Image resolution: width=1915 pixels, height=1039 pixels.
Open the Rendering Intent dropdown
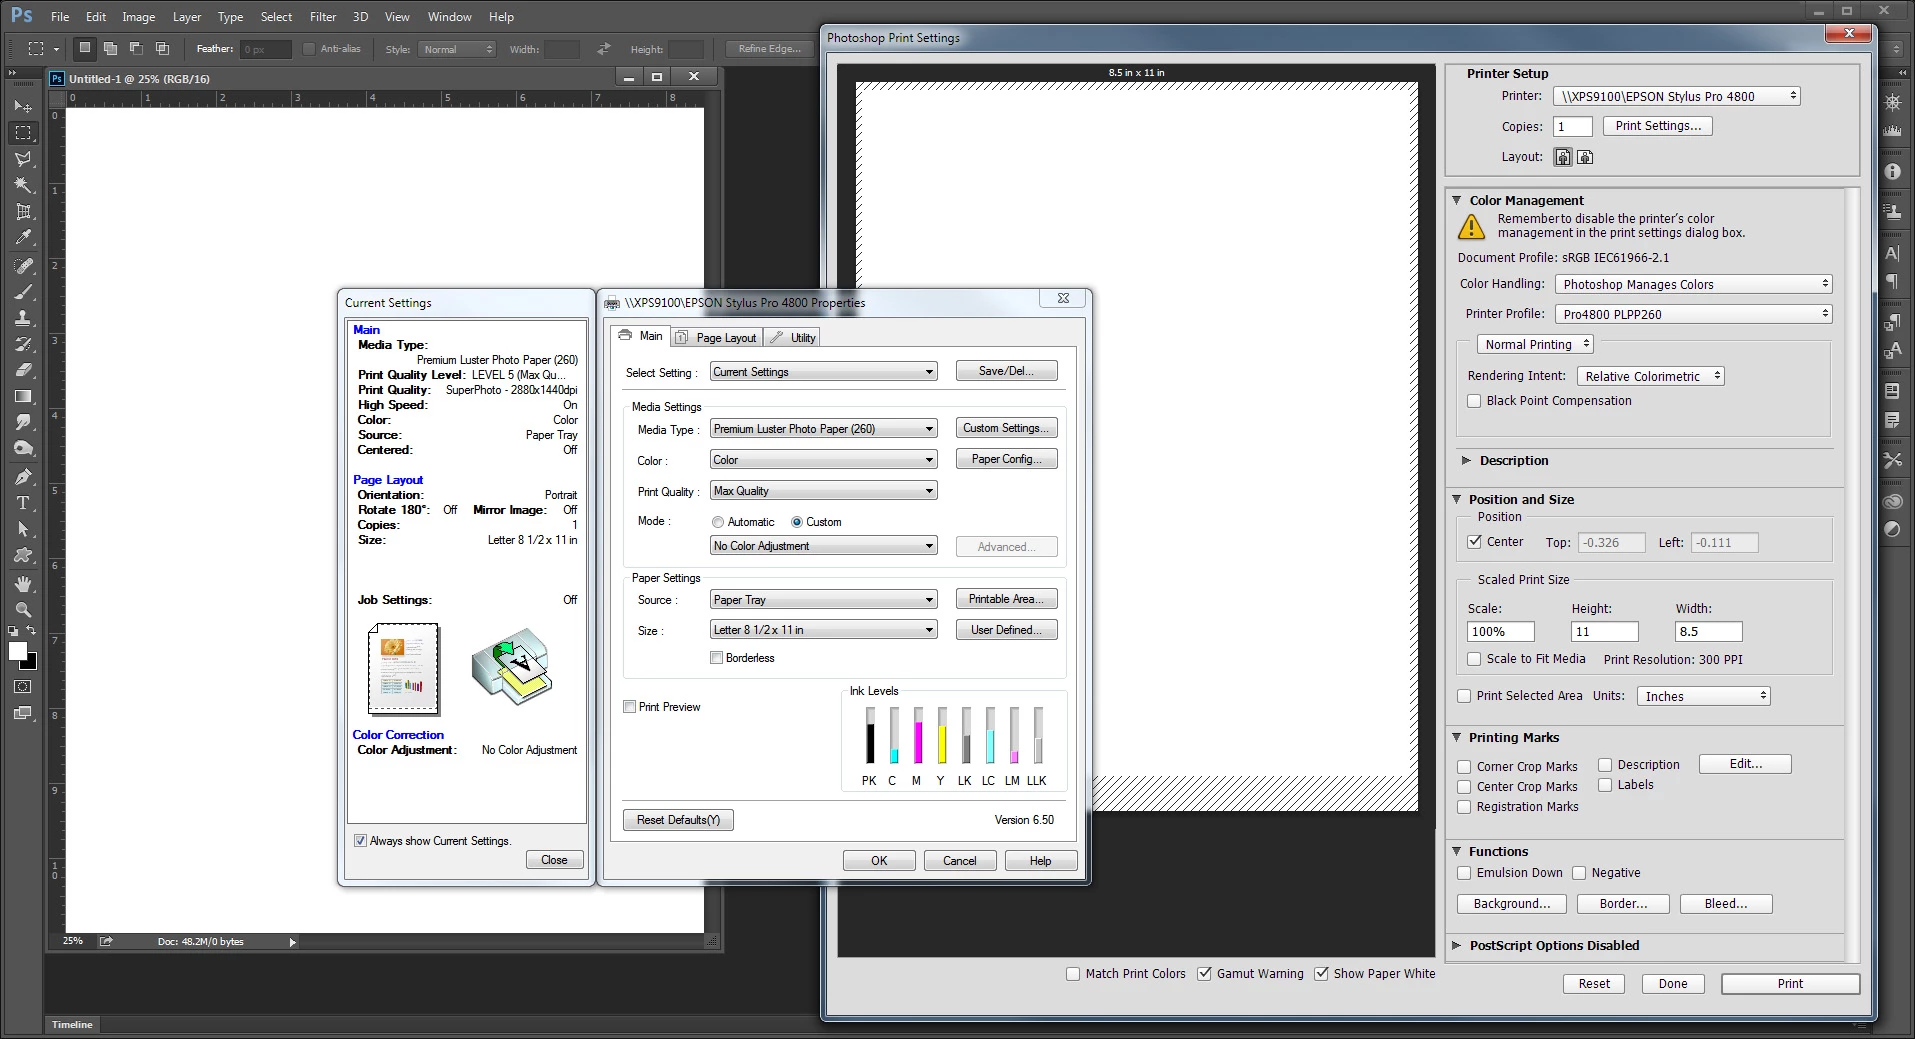(x=1651, y=376)
